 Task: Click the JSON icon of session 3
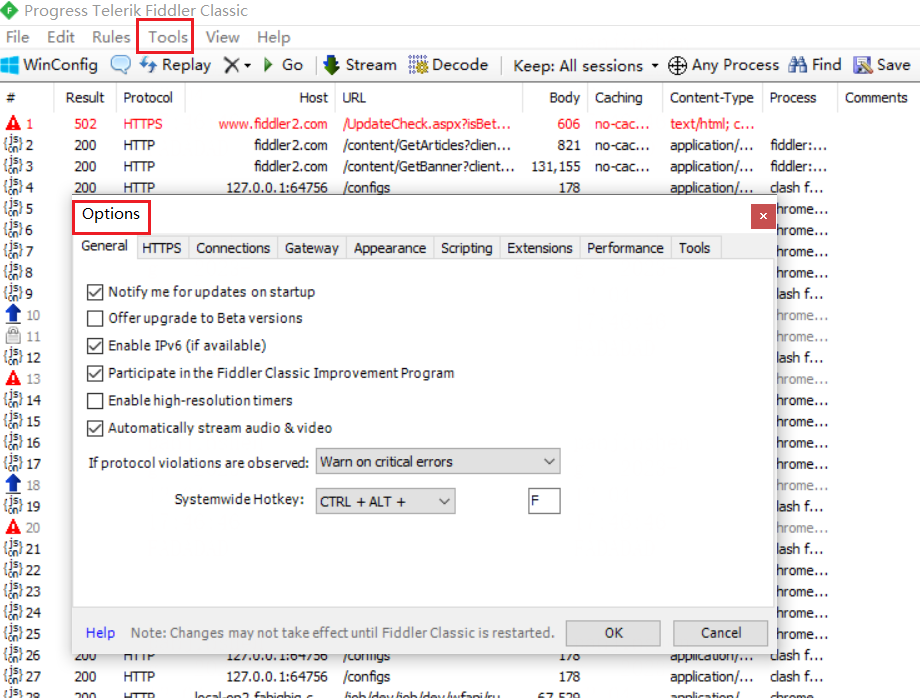point(13,165)
